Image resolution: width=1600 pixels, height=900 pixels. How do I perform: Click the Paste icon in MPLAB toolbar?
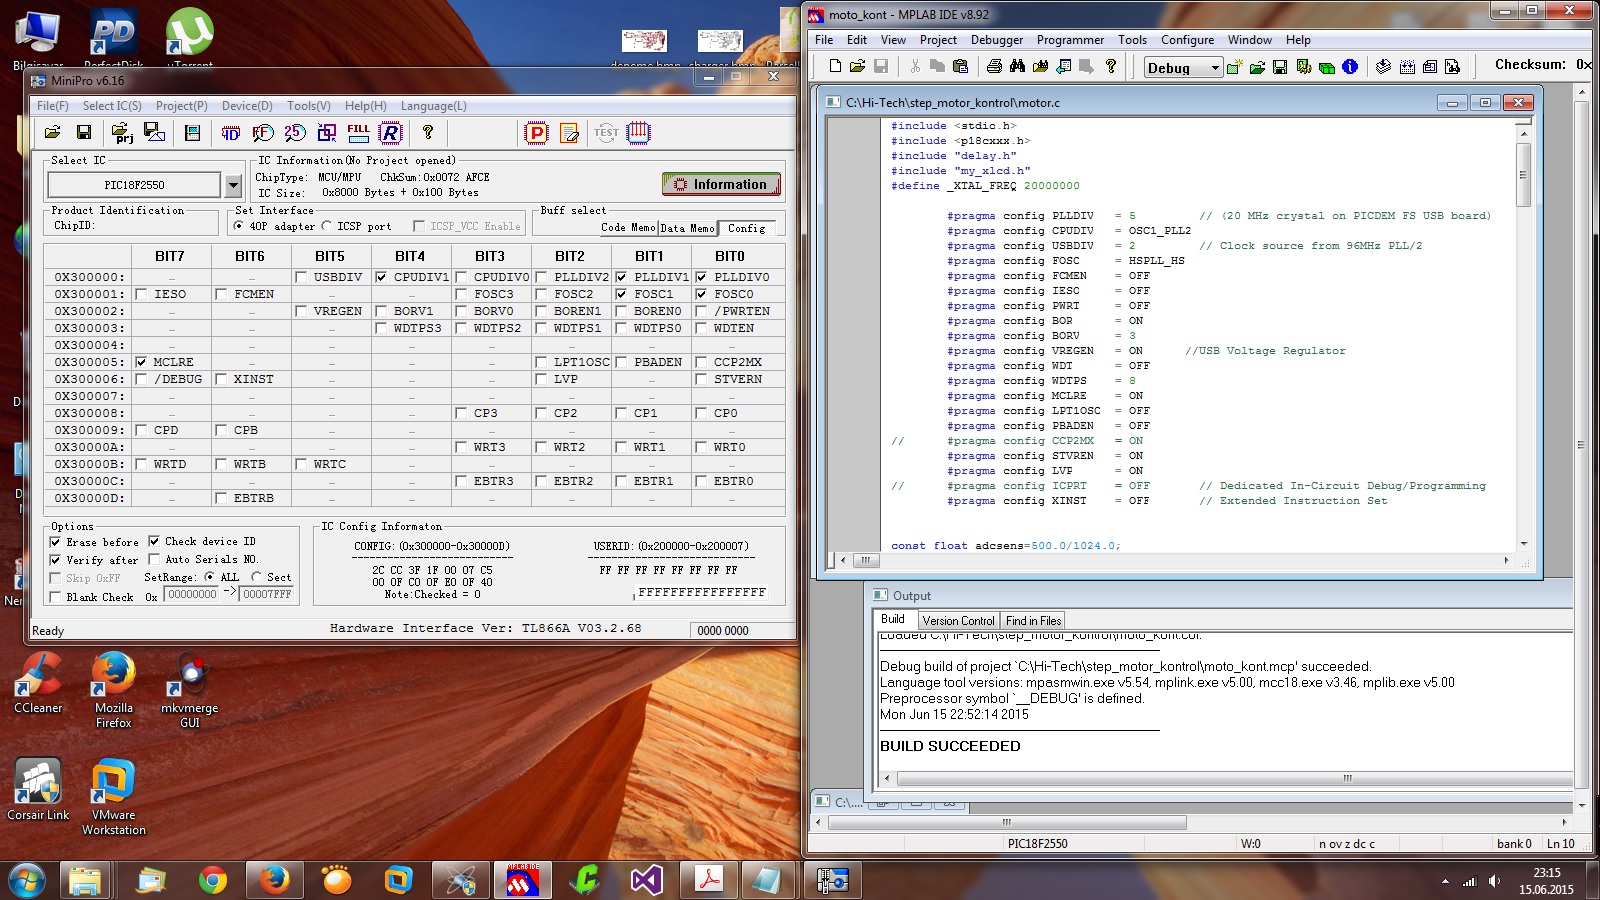[x=960, y=66]
